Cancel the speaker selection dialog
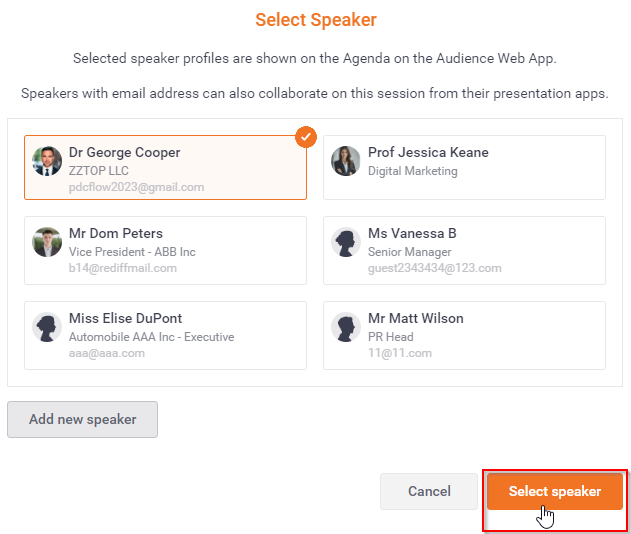This screenshot has width=631, height=534. [x=429, y=491]
